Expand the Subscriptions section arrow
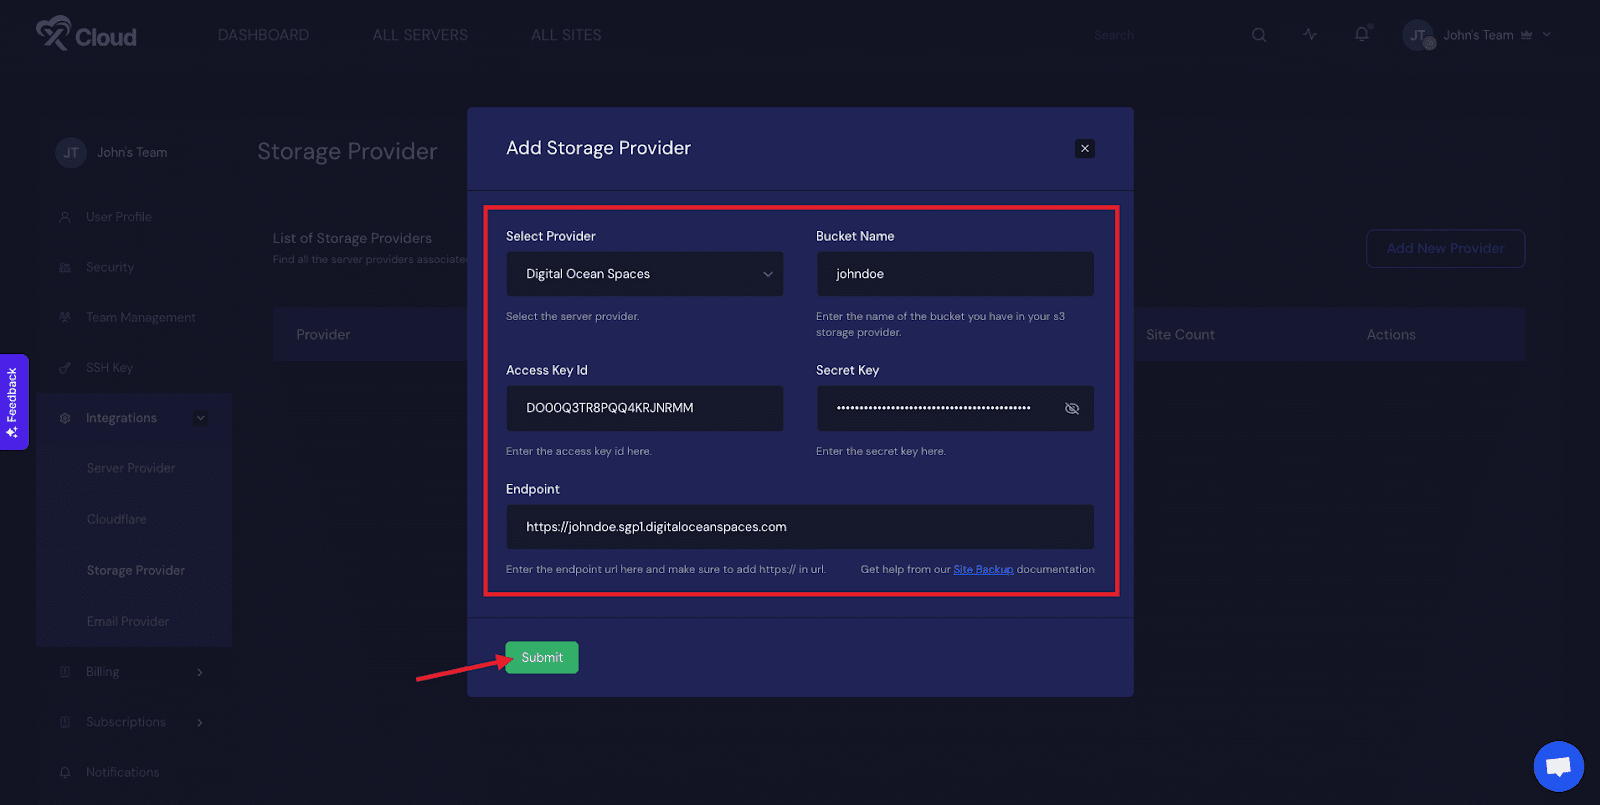 [200, 722]
